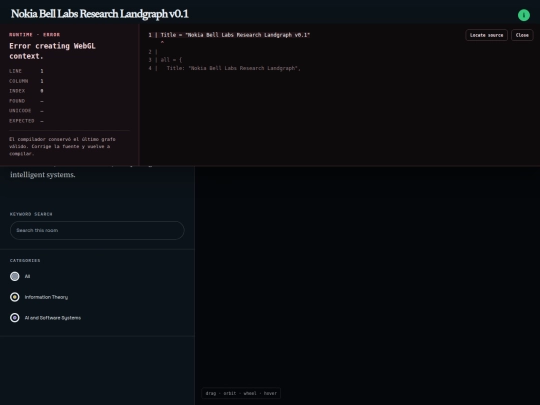Select the All category radio
This screenshot has width=540, height=405.
15,276
